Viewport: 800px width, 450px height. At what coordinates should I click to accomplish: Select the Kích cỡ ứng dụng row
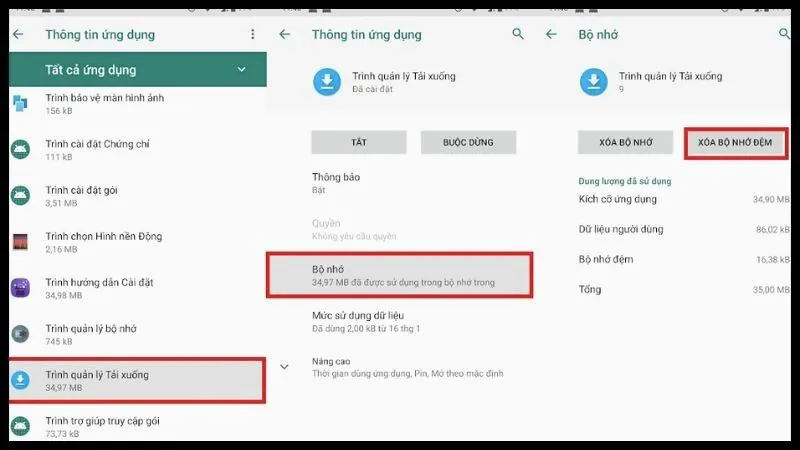click(x=684, y=199)
